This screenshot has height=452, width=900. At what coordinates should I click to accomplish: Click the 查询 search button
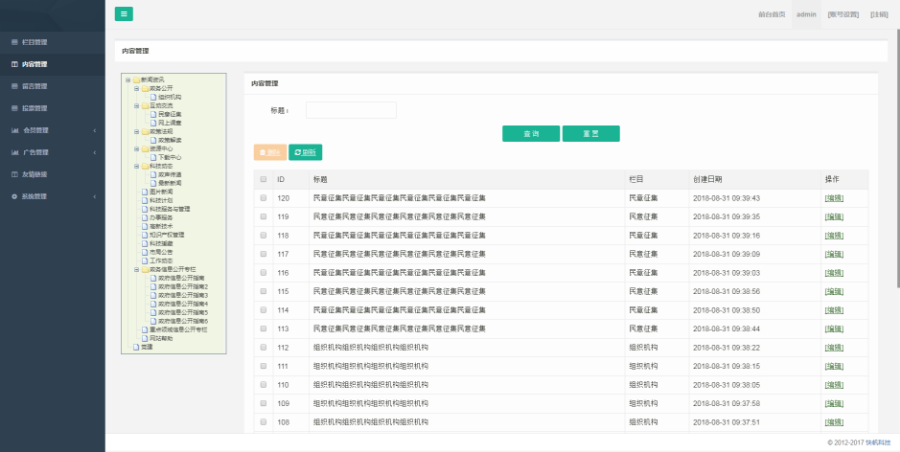531,133
